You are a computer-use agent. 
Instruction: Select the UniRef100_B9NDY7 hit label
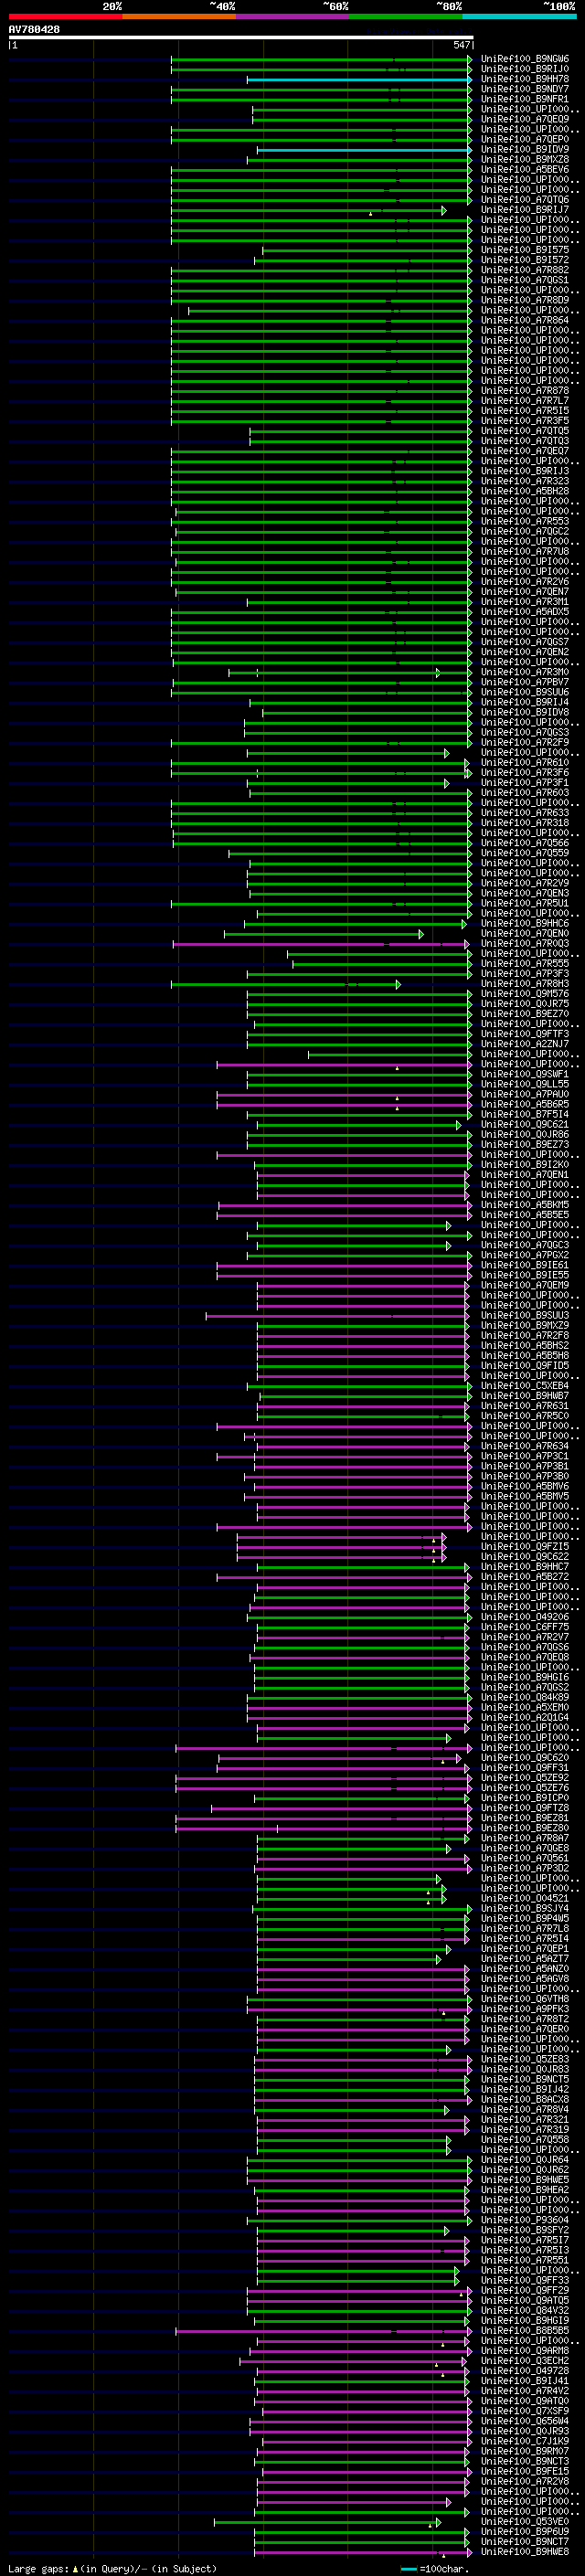(525, 89)
